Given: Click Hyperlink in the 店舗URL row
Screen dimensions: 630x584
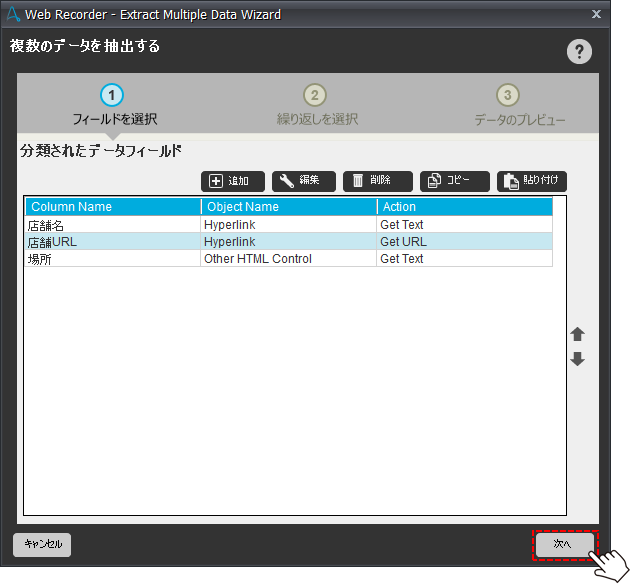Looking at the screenshot, I should (x=288, y=242).
